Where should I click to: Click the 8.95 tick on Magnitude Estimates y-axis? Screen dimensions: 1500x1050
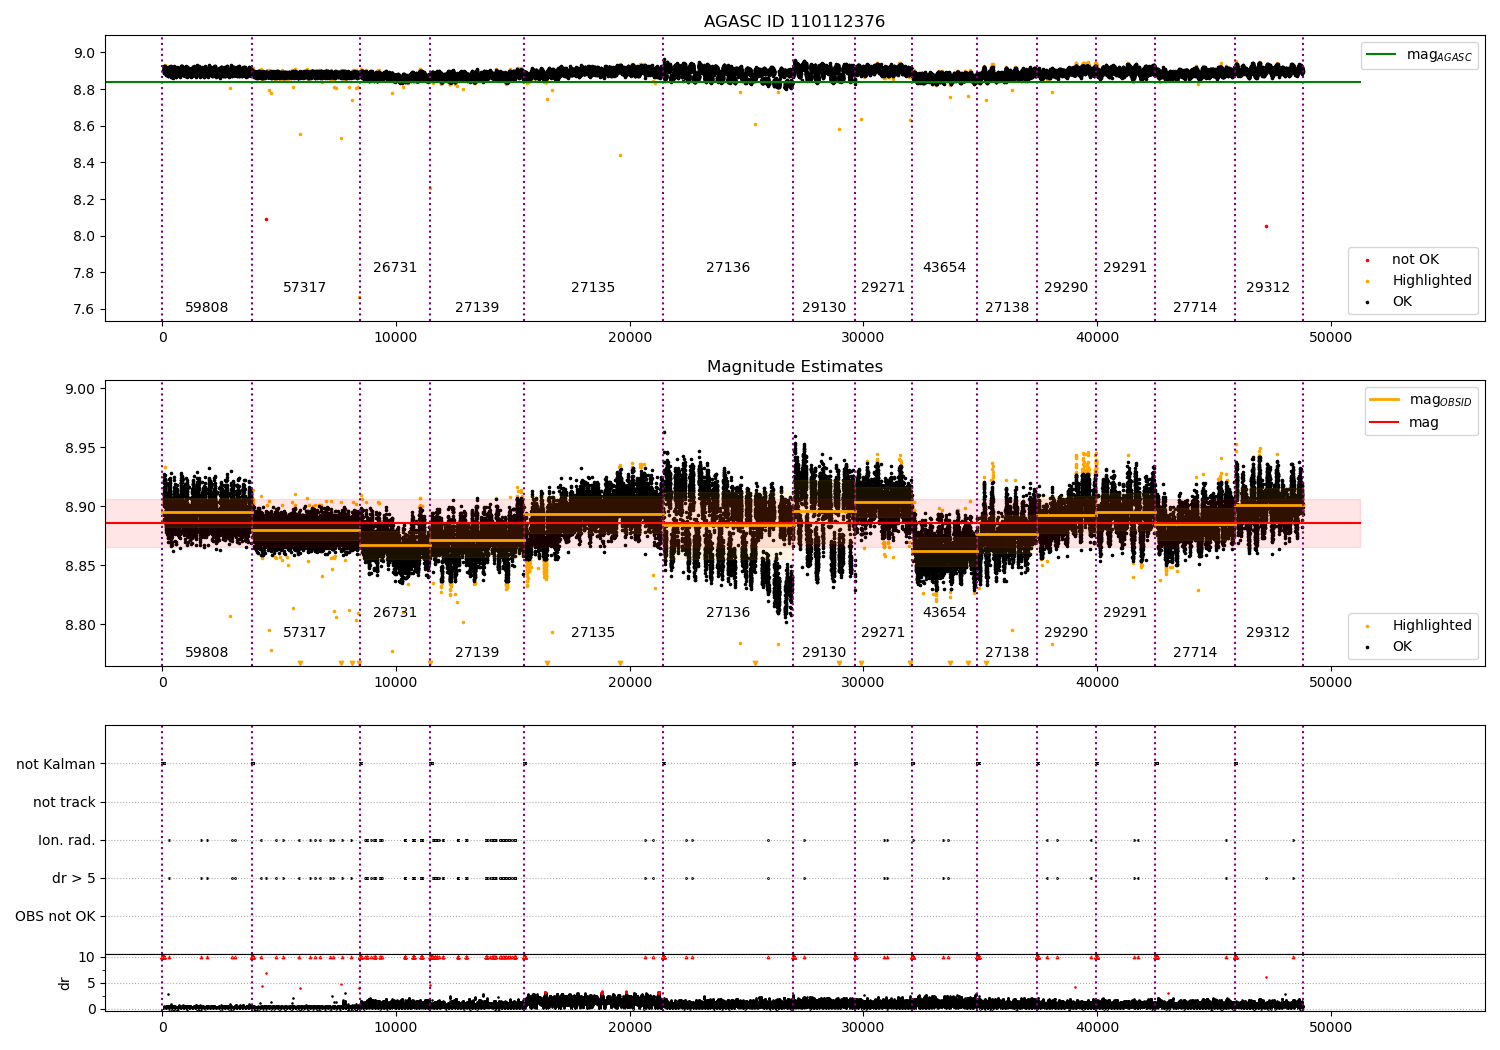[x=80, y=449]
